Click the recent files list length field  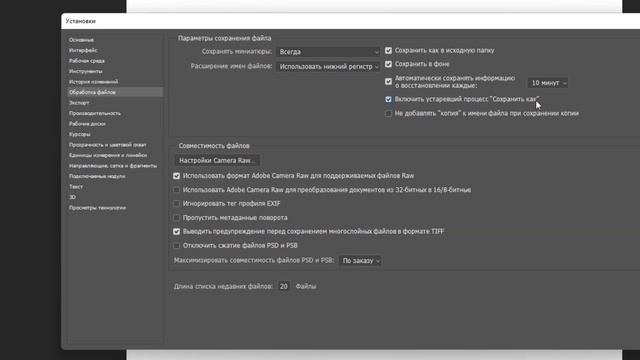[284, 287]
